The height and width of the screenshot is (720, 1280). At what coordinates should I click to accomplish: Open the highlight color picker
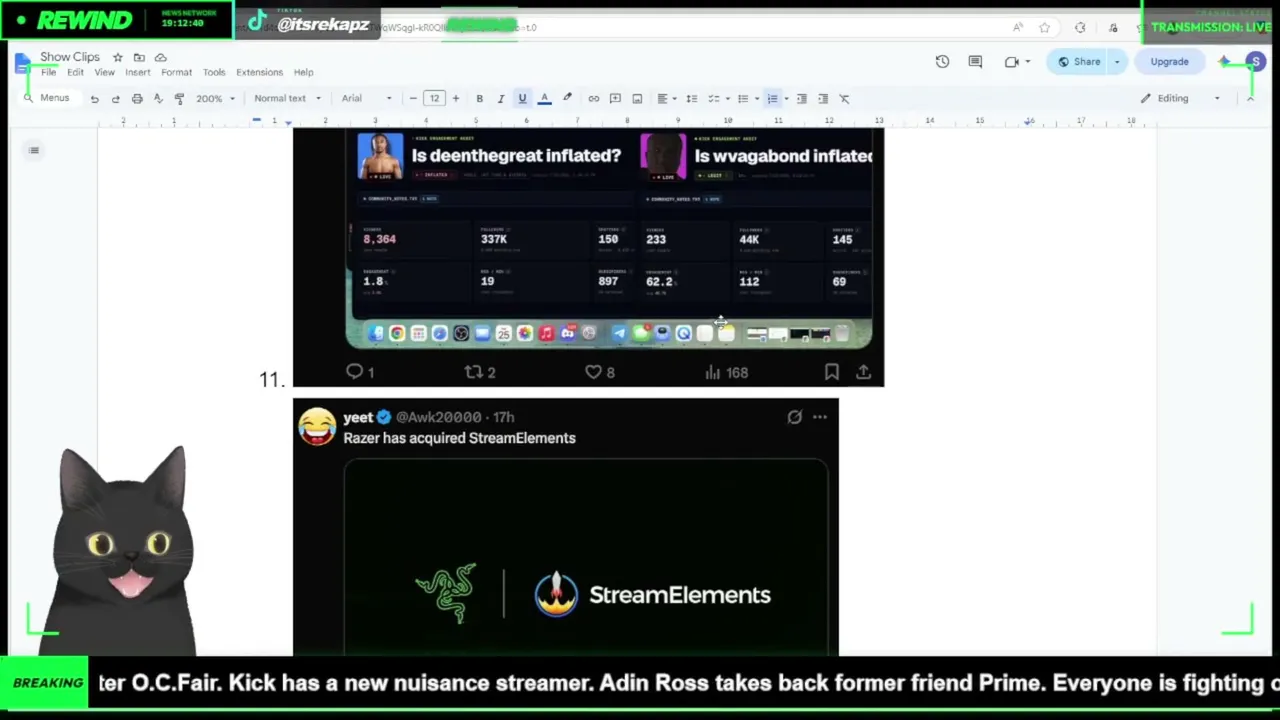pos(567,99)
